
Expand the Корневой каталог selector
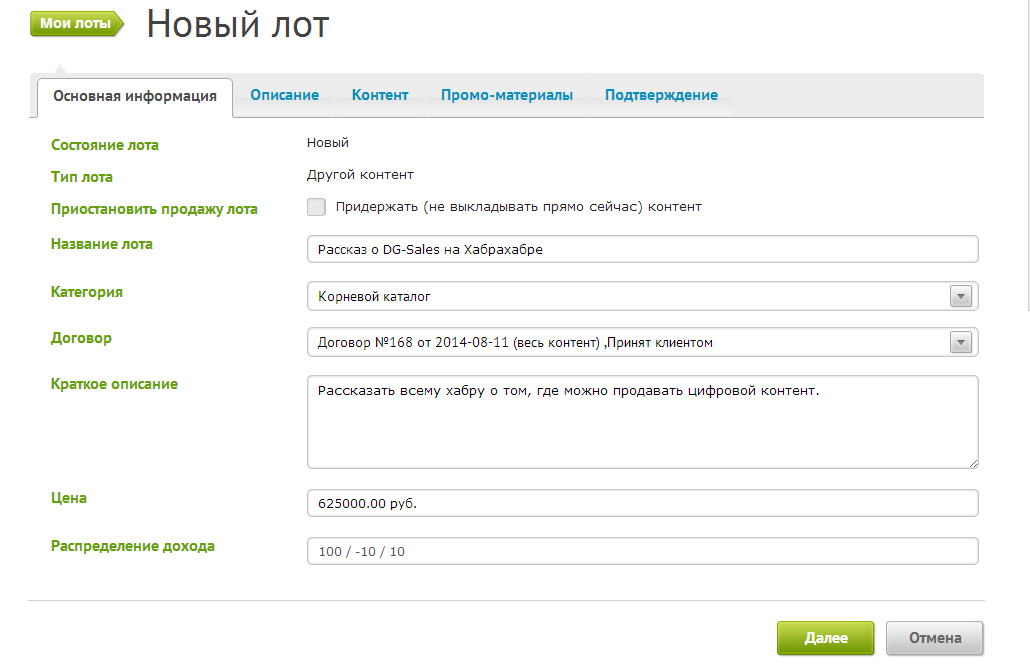pyautogui.click(x=640, y=296)
